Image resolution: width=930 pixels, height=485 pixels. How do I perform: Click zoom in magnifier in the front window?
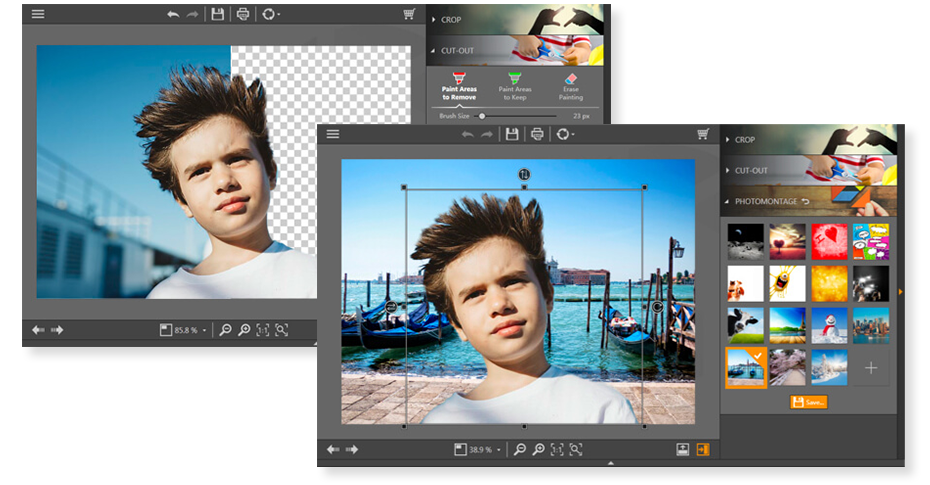pyautogui.click(x=539, y=449)
